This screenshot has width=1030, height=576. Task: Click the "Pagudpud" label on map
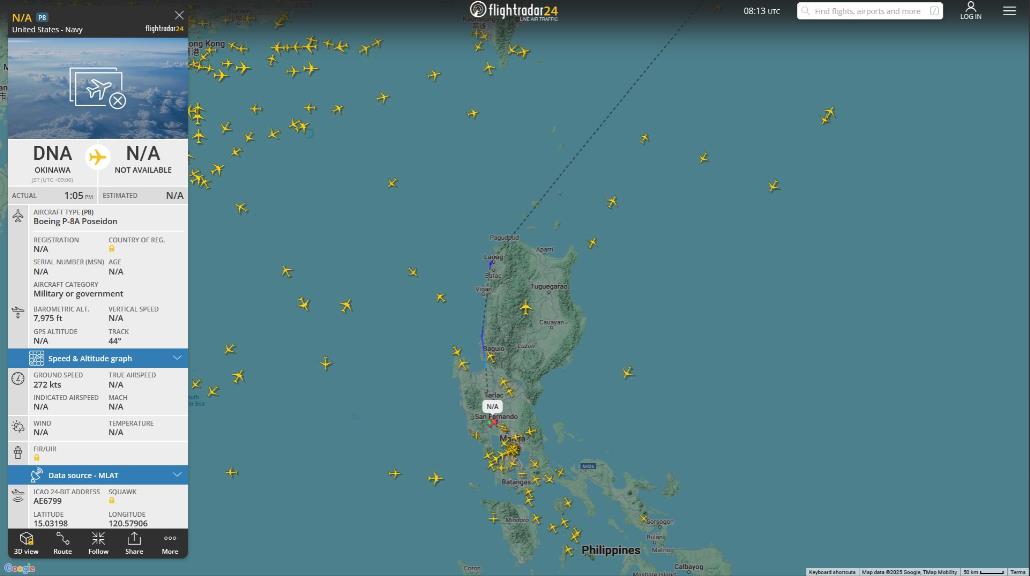pos(504,238)
